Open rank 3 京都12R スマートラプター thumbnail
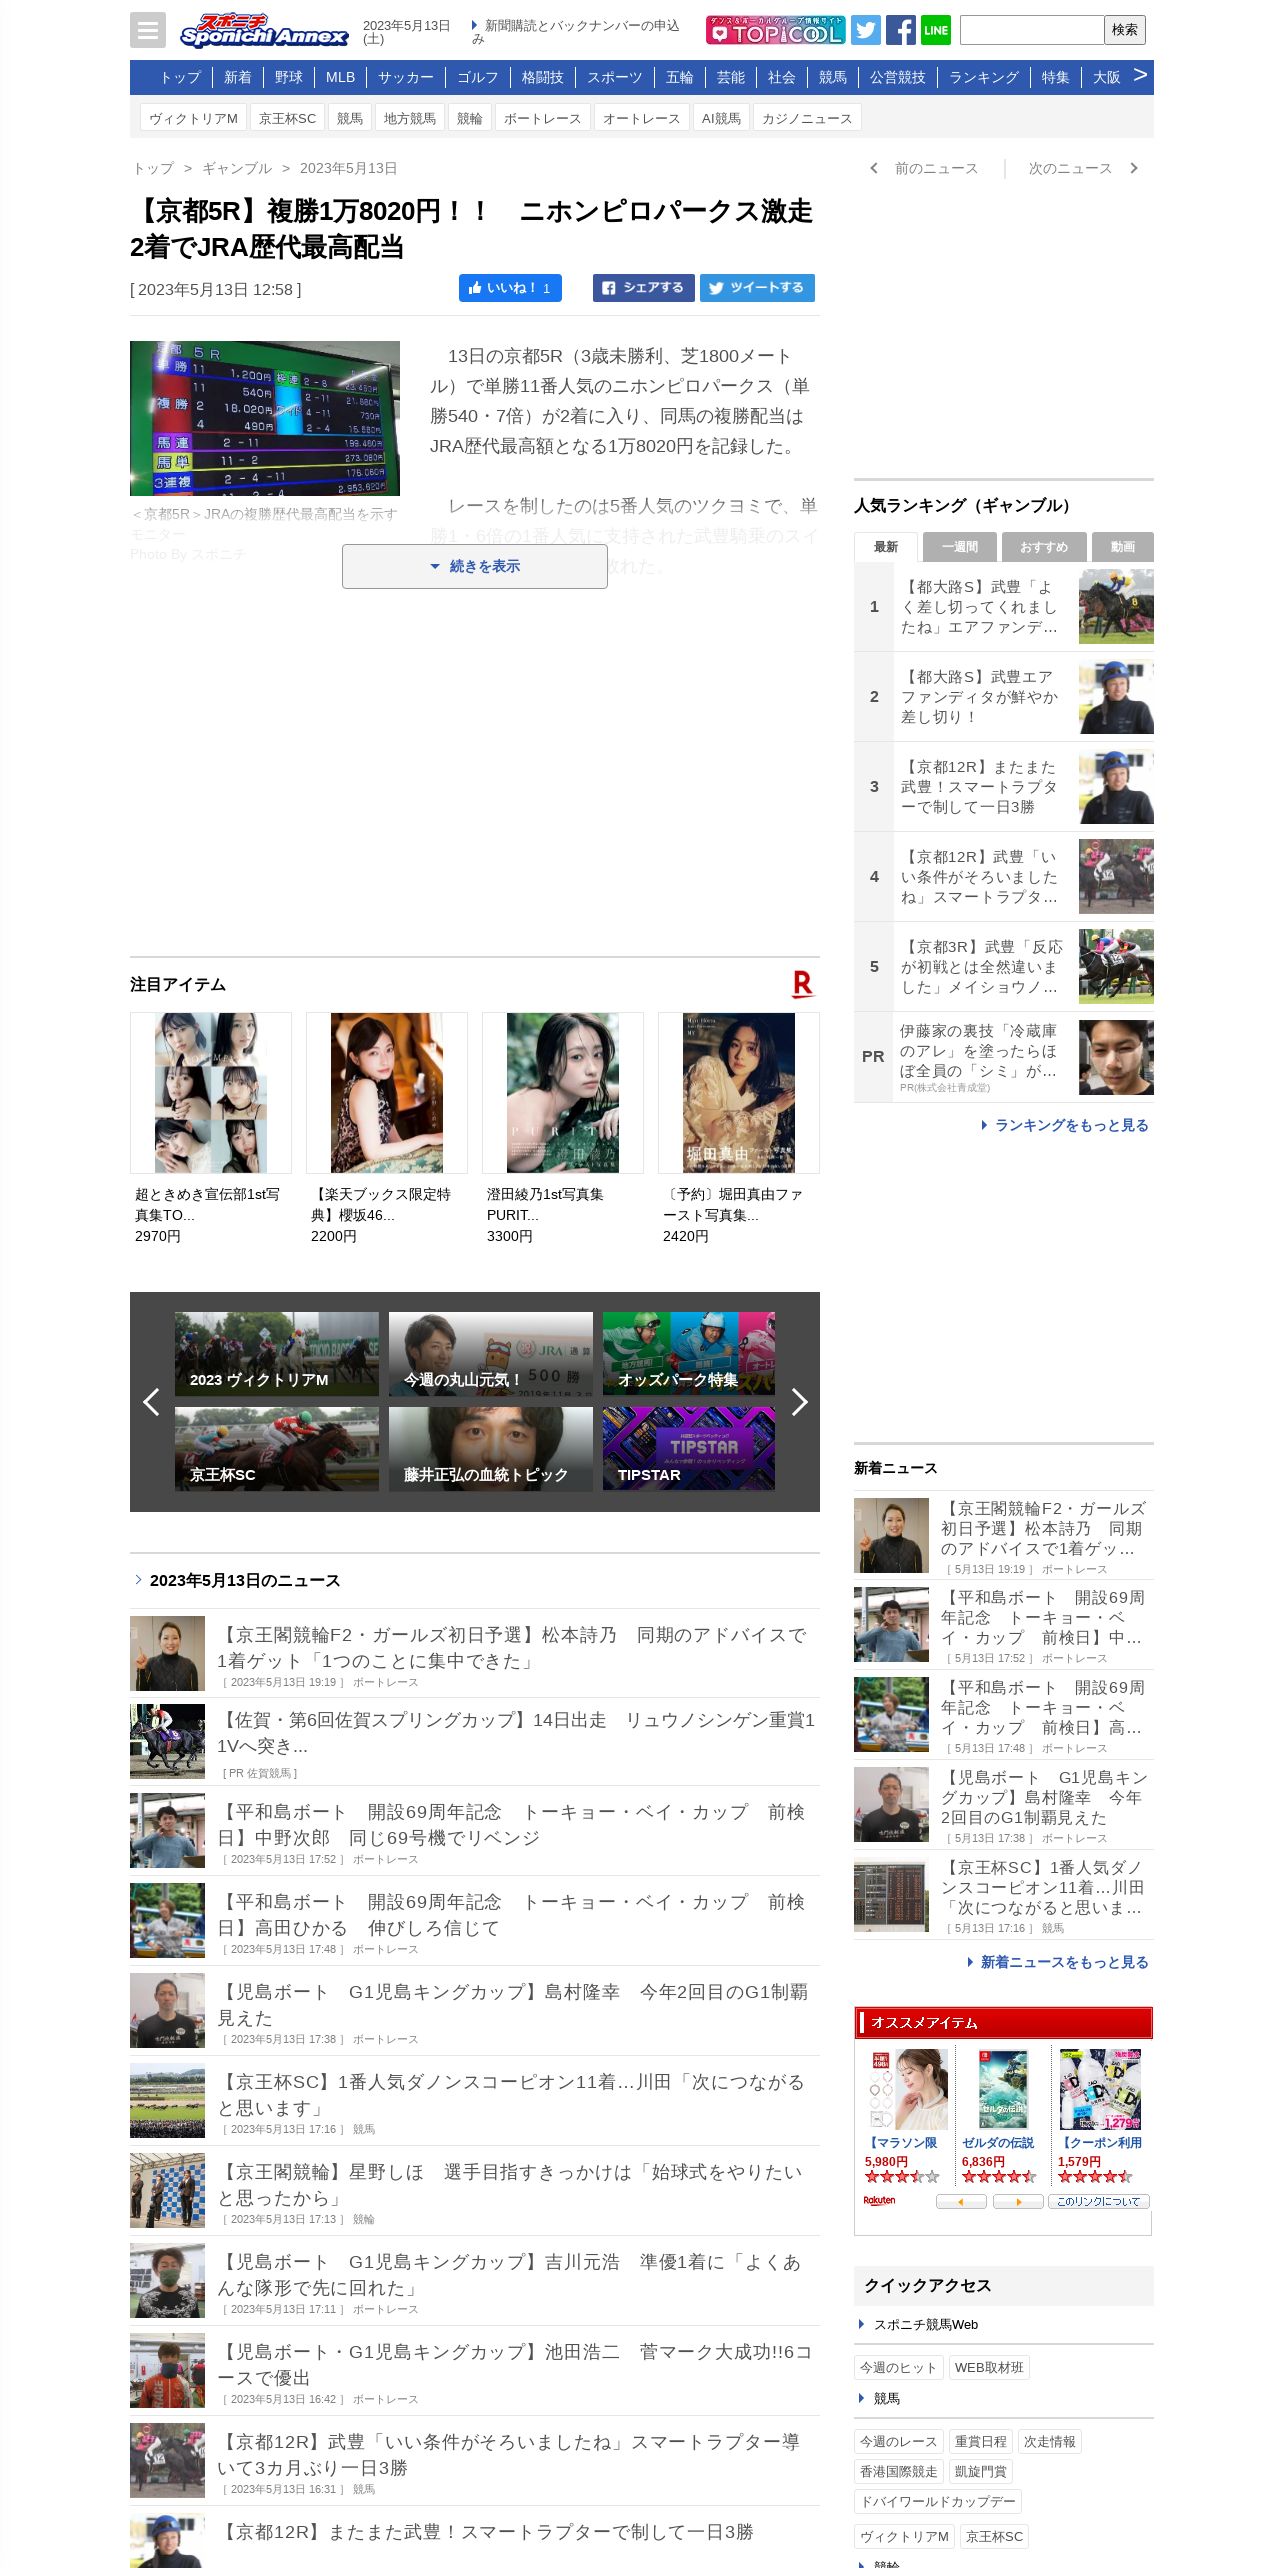1284x2568 pixels. point(1116,787)
